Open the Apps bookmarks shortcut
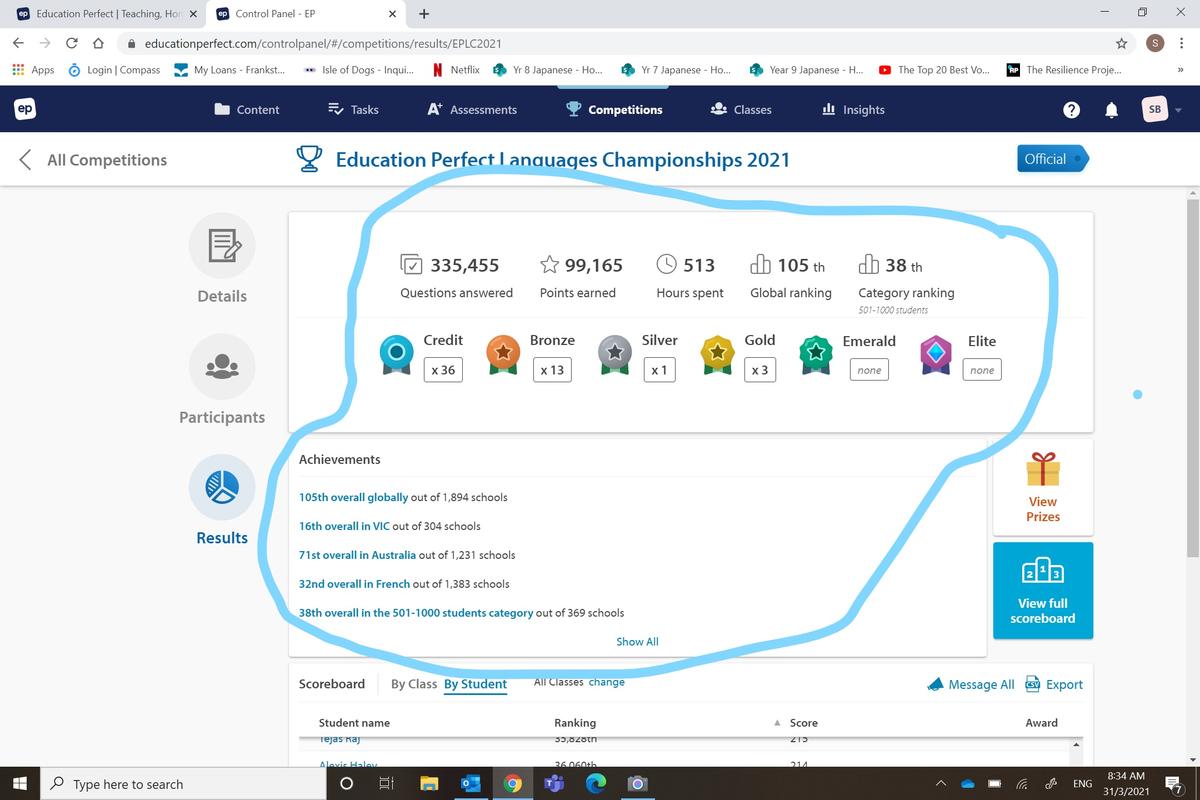The image size is (1200, 800). [x=33, y=70]
